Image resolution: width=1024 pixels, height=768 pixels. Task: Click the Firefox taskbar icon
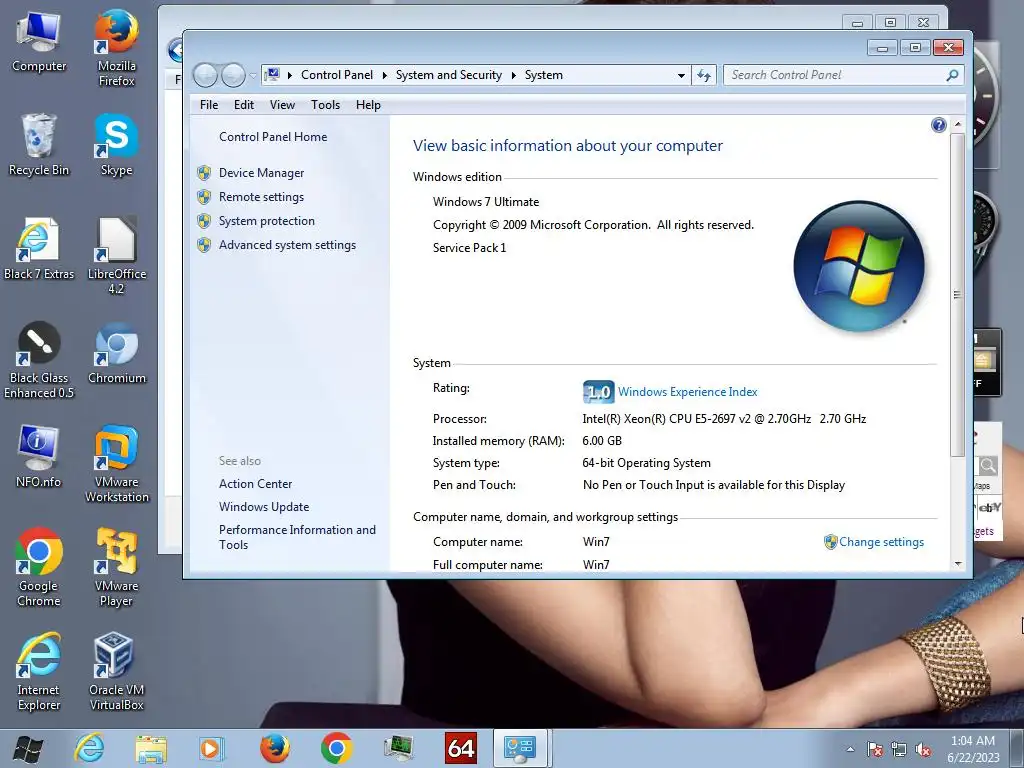click(274, 748)
